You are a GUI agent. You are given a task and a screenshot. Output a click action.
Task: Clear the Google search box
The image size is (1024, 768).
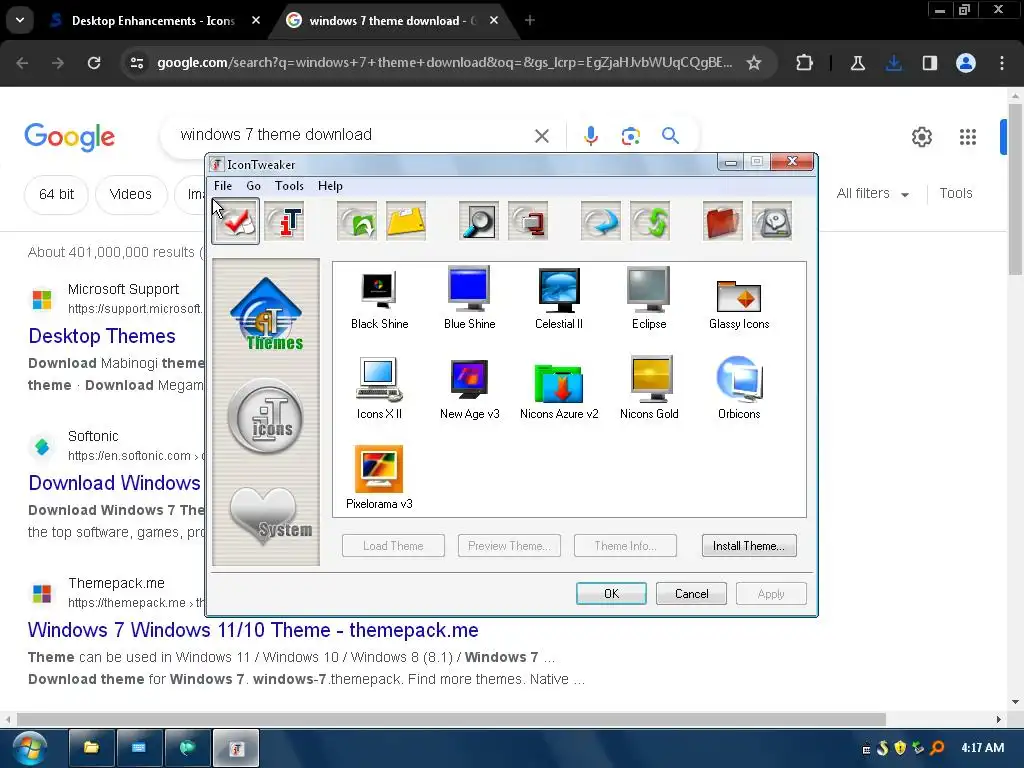click(x=542, y=136)
